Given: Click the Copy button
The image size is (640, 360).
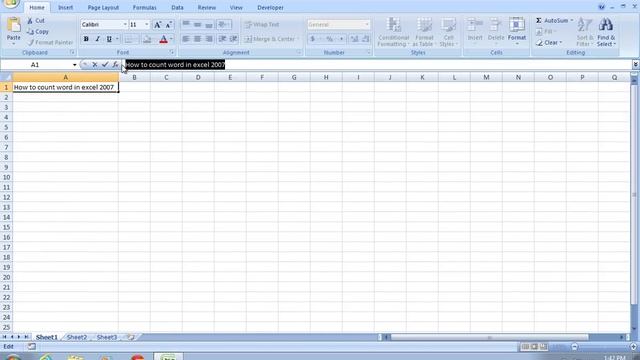Looking at the screenshot, I should (x=38, y=31).
